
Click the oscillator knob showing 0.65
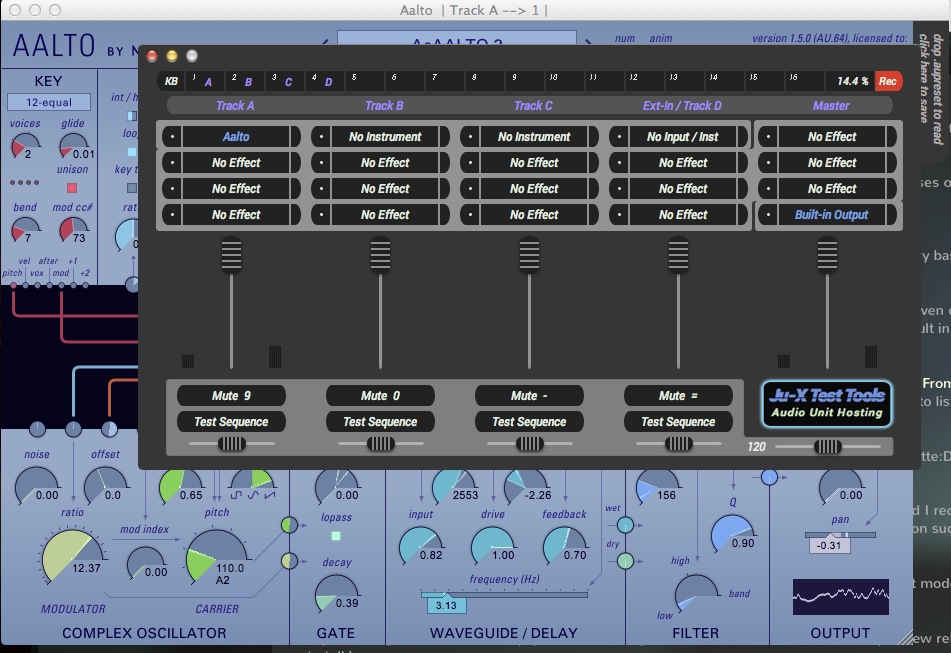coord(180,486)
